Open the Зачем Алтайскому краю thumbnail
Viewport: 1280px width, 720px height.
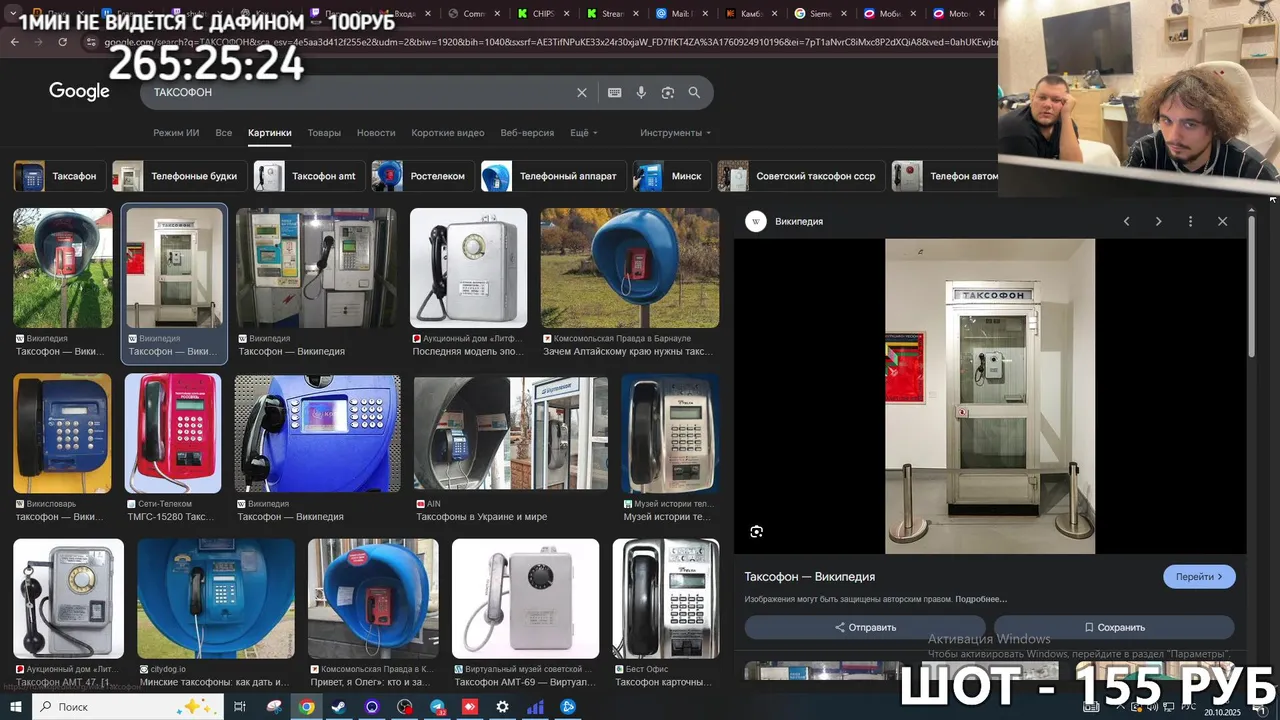point(630,268)
